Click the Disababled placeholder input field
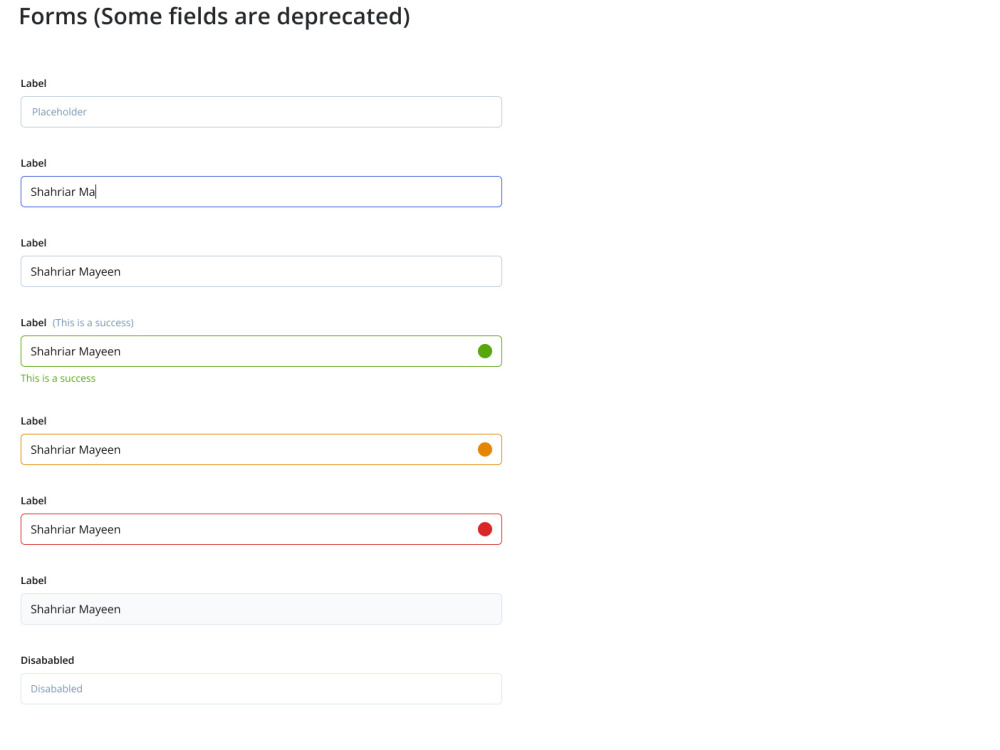The width and height of the screenshot is (1000, 750). [x=261, y=689]
